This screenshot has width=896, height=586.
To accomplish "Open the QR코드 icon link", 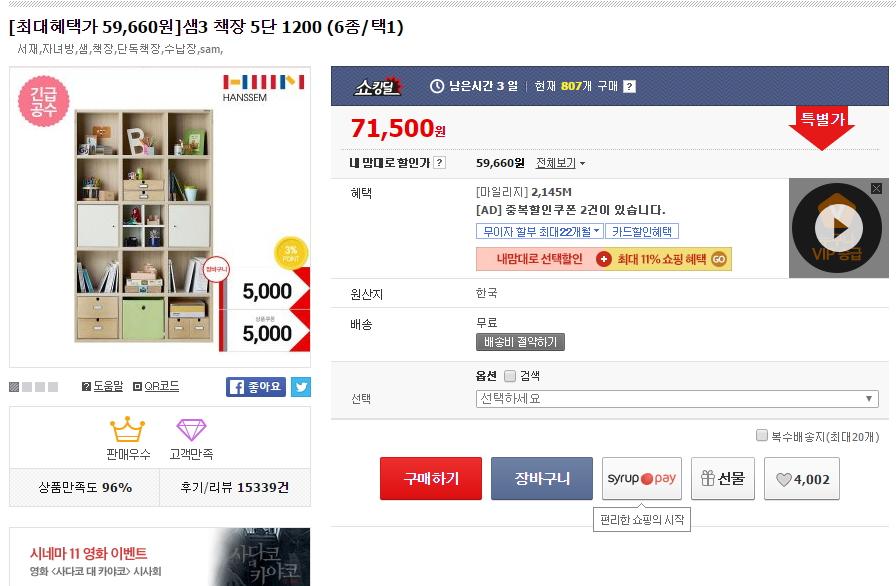I will [137, 387].
